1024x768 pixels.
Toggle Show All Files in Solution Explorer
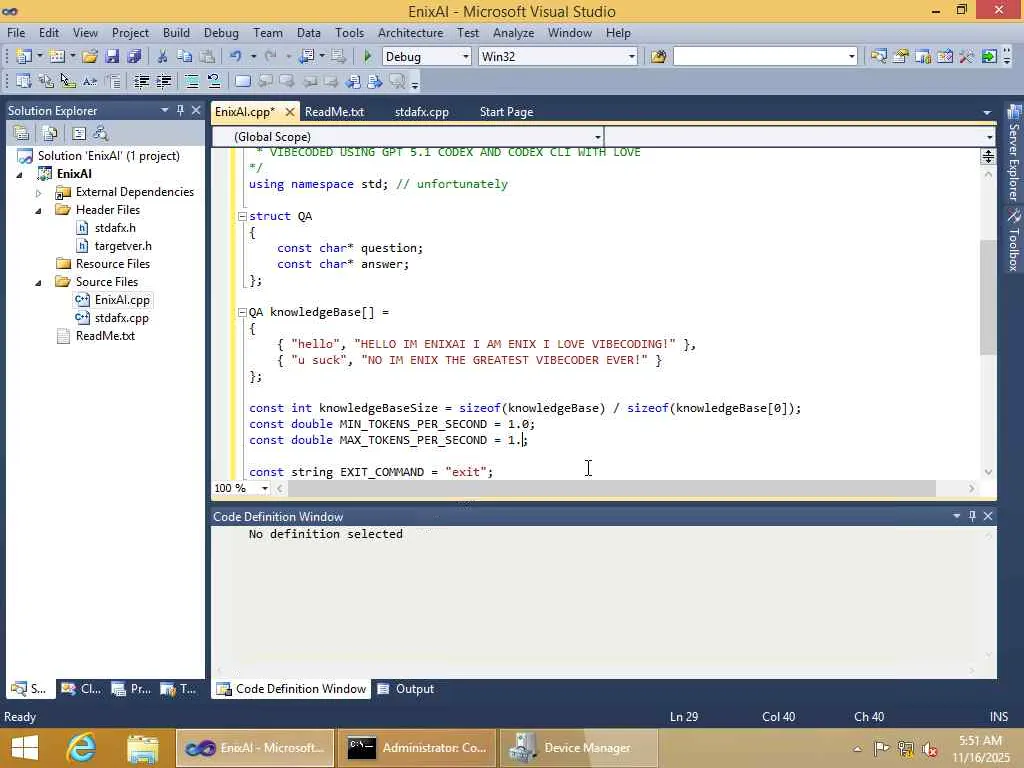(x=49, y=133)
